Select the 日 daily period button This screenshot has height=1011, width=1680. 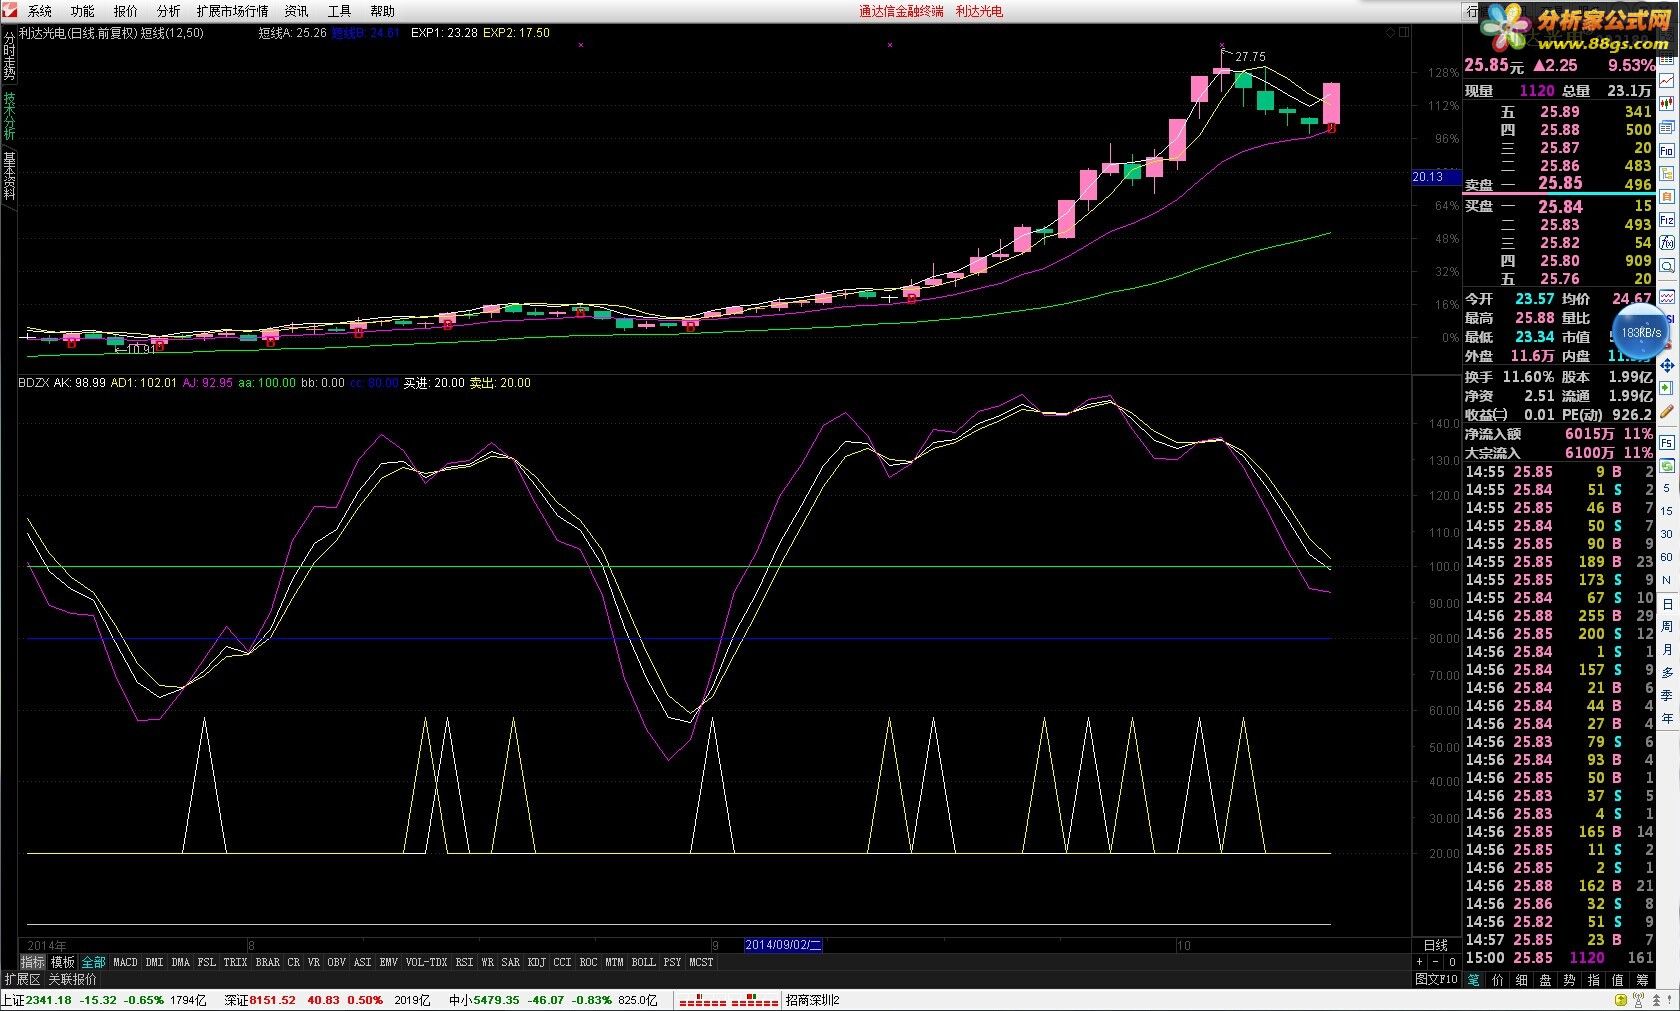1667,603
